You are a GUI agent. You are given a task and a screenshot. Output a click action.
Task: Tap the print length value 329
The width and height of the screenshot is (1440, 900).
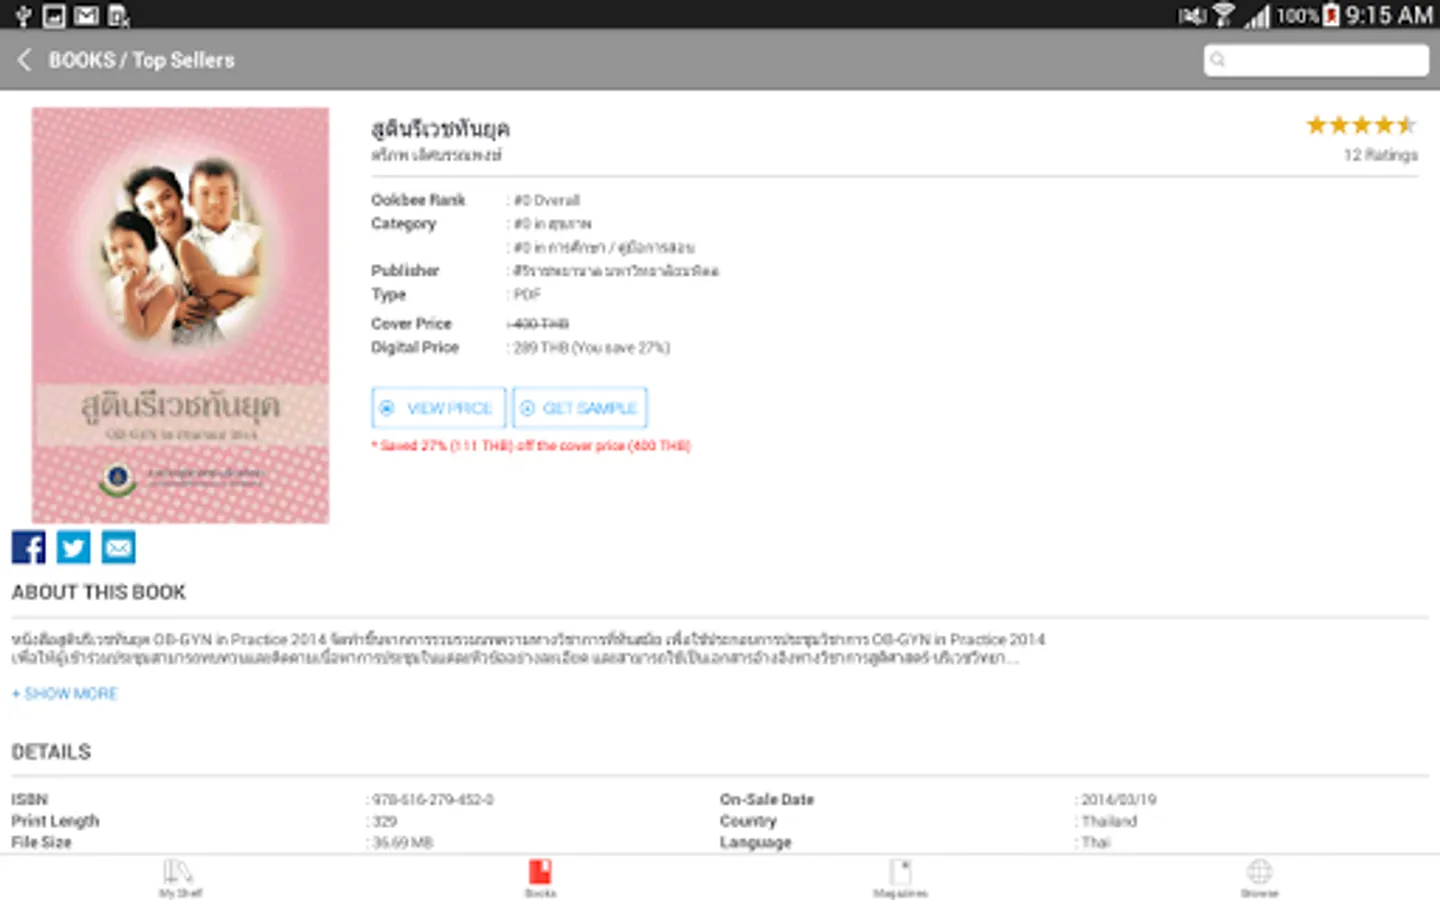click(x=385, y=821)
